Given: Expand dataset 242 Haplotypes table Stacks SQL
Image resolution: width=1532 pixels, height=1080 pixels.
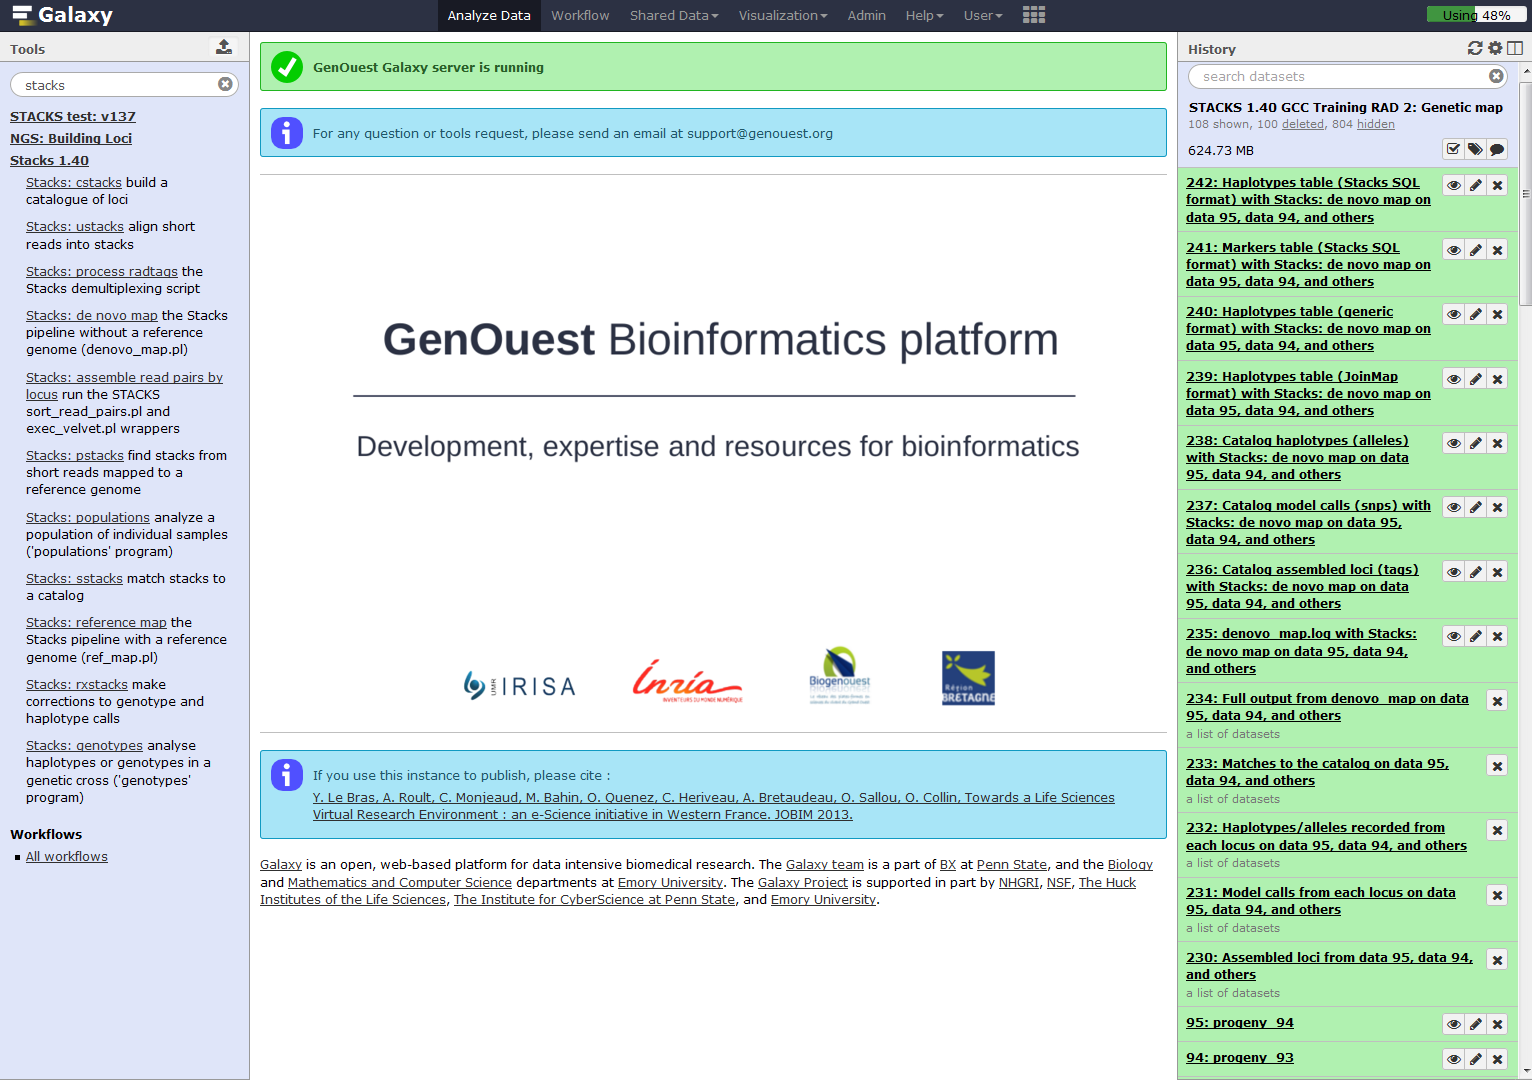Looking at the screenshot, I should click(x=1308, y=200).
